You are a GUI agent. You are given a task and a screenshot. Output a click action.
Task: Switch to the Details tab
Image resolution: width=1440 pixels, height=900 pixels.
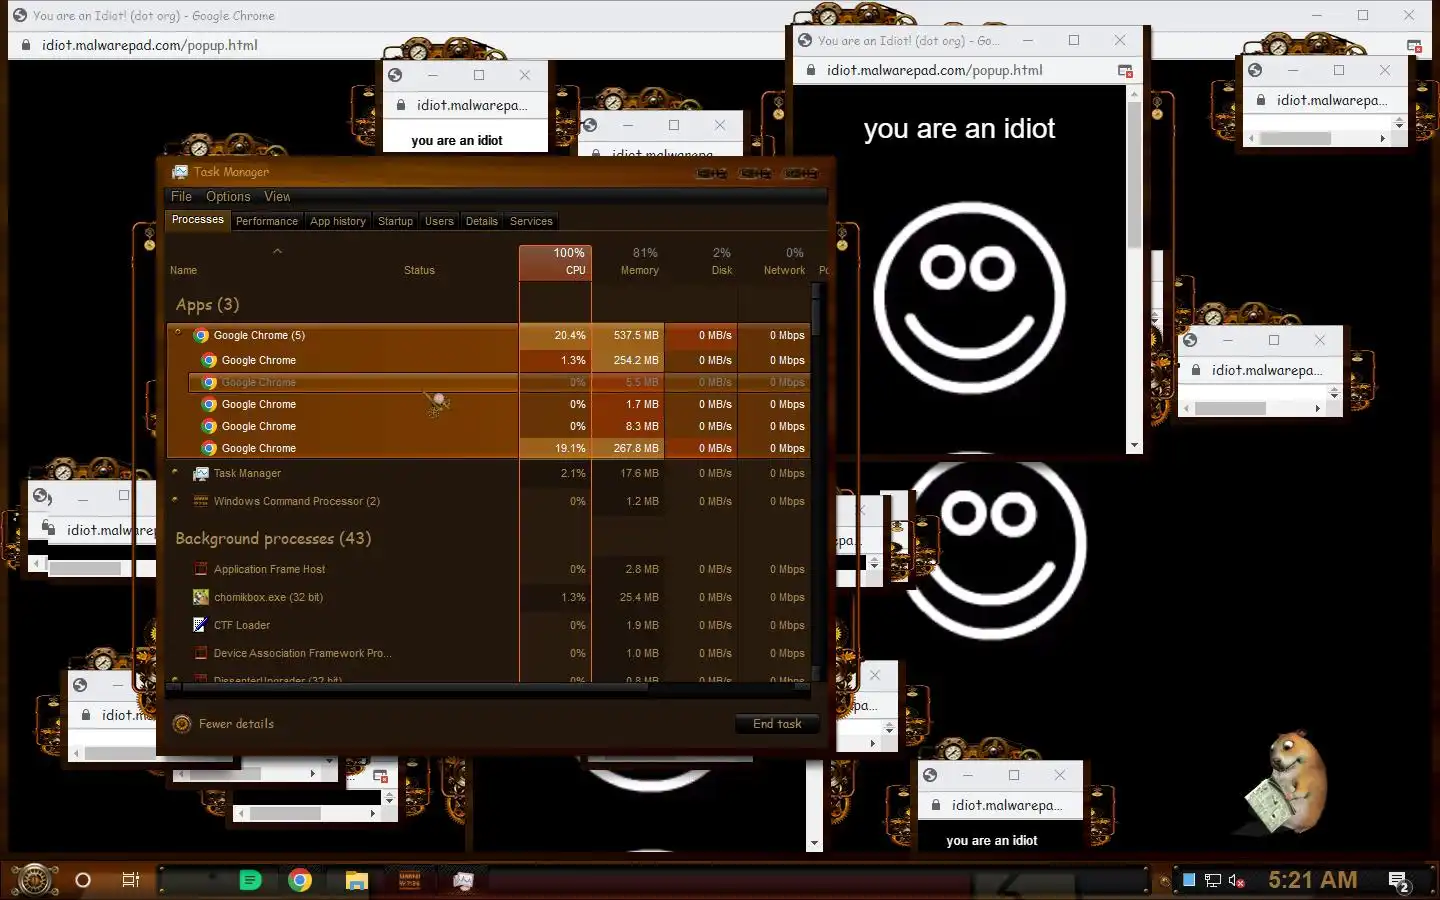pos(481,221)
